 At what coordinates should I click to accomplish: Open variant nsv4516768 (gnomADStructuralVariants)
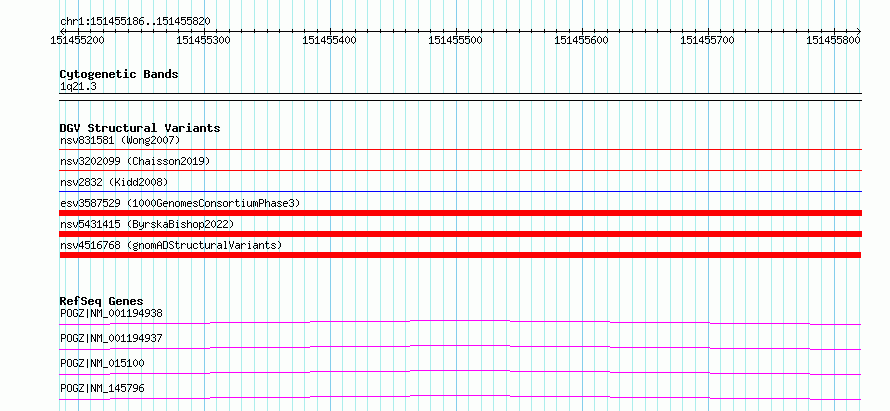171,245
